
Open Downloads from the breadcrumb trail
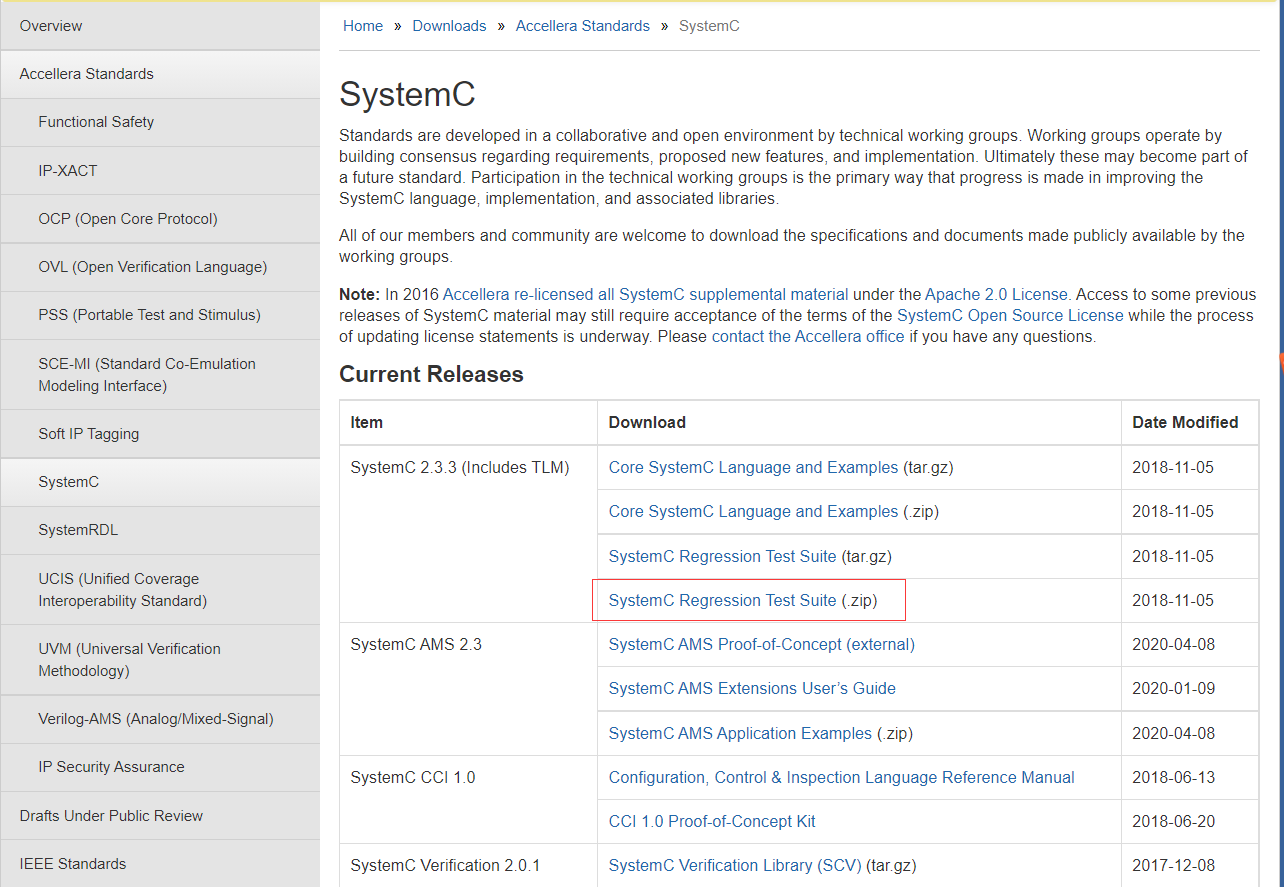click(x=449, y=25)
